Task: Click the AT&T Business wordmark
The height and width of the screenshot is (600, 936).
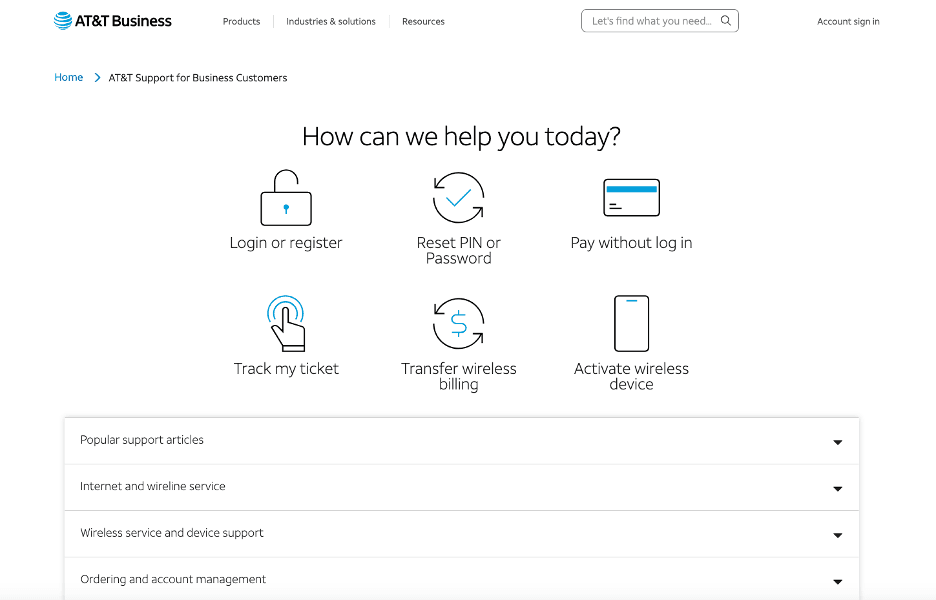Action: pyautogui.click(x=122, y=19)
